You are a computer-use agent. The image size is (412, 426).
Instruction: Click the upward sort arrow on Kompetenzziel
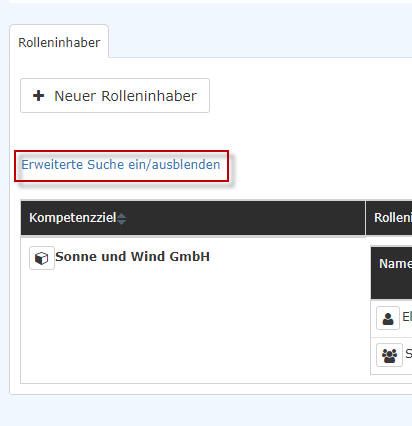[x=122, y=216]
